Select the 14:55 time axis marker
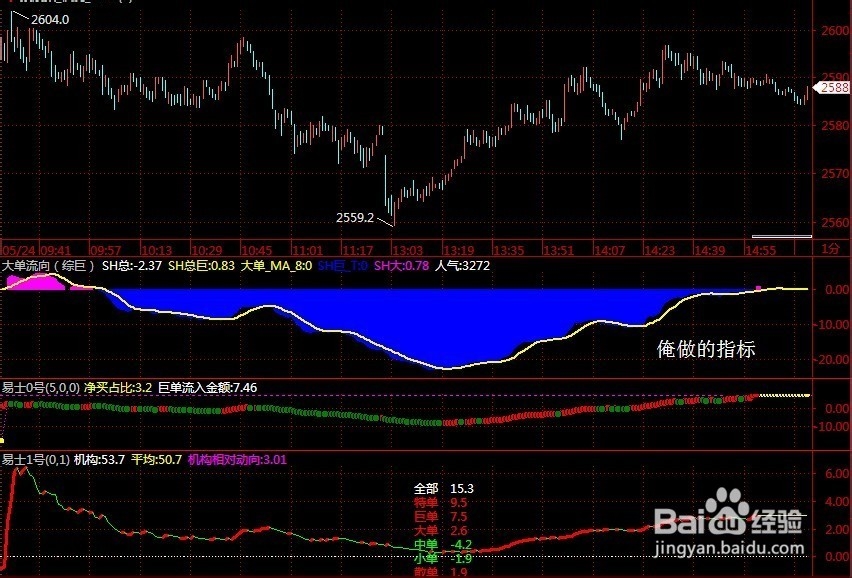Screen dimensions: 852x578 [760, 250]
